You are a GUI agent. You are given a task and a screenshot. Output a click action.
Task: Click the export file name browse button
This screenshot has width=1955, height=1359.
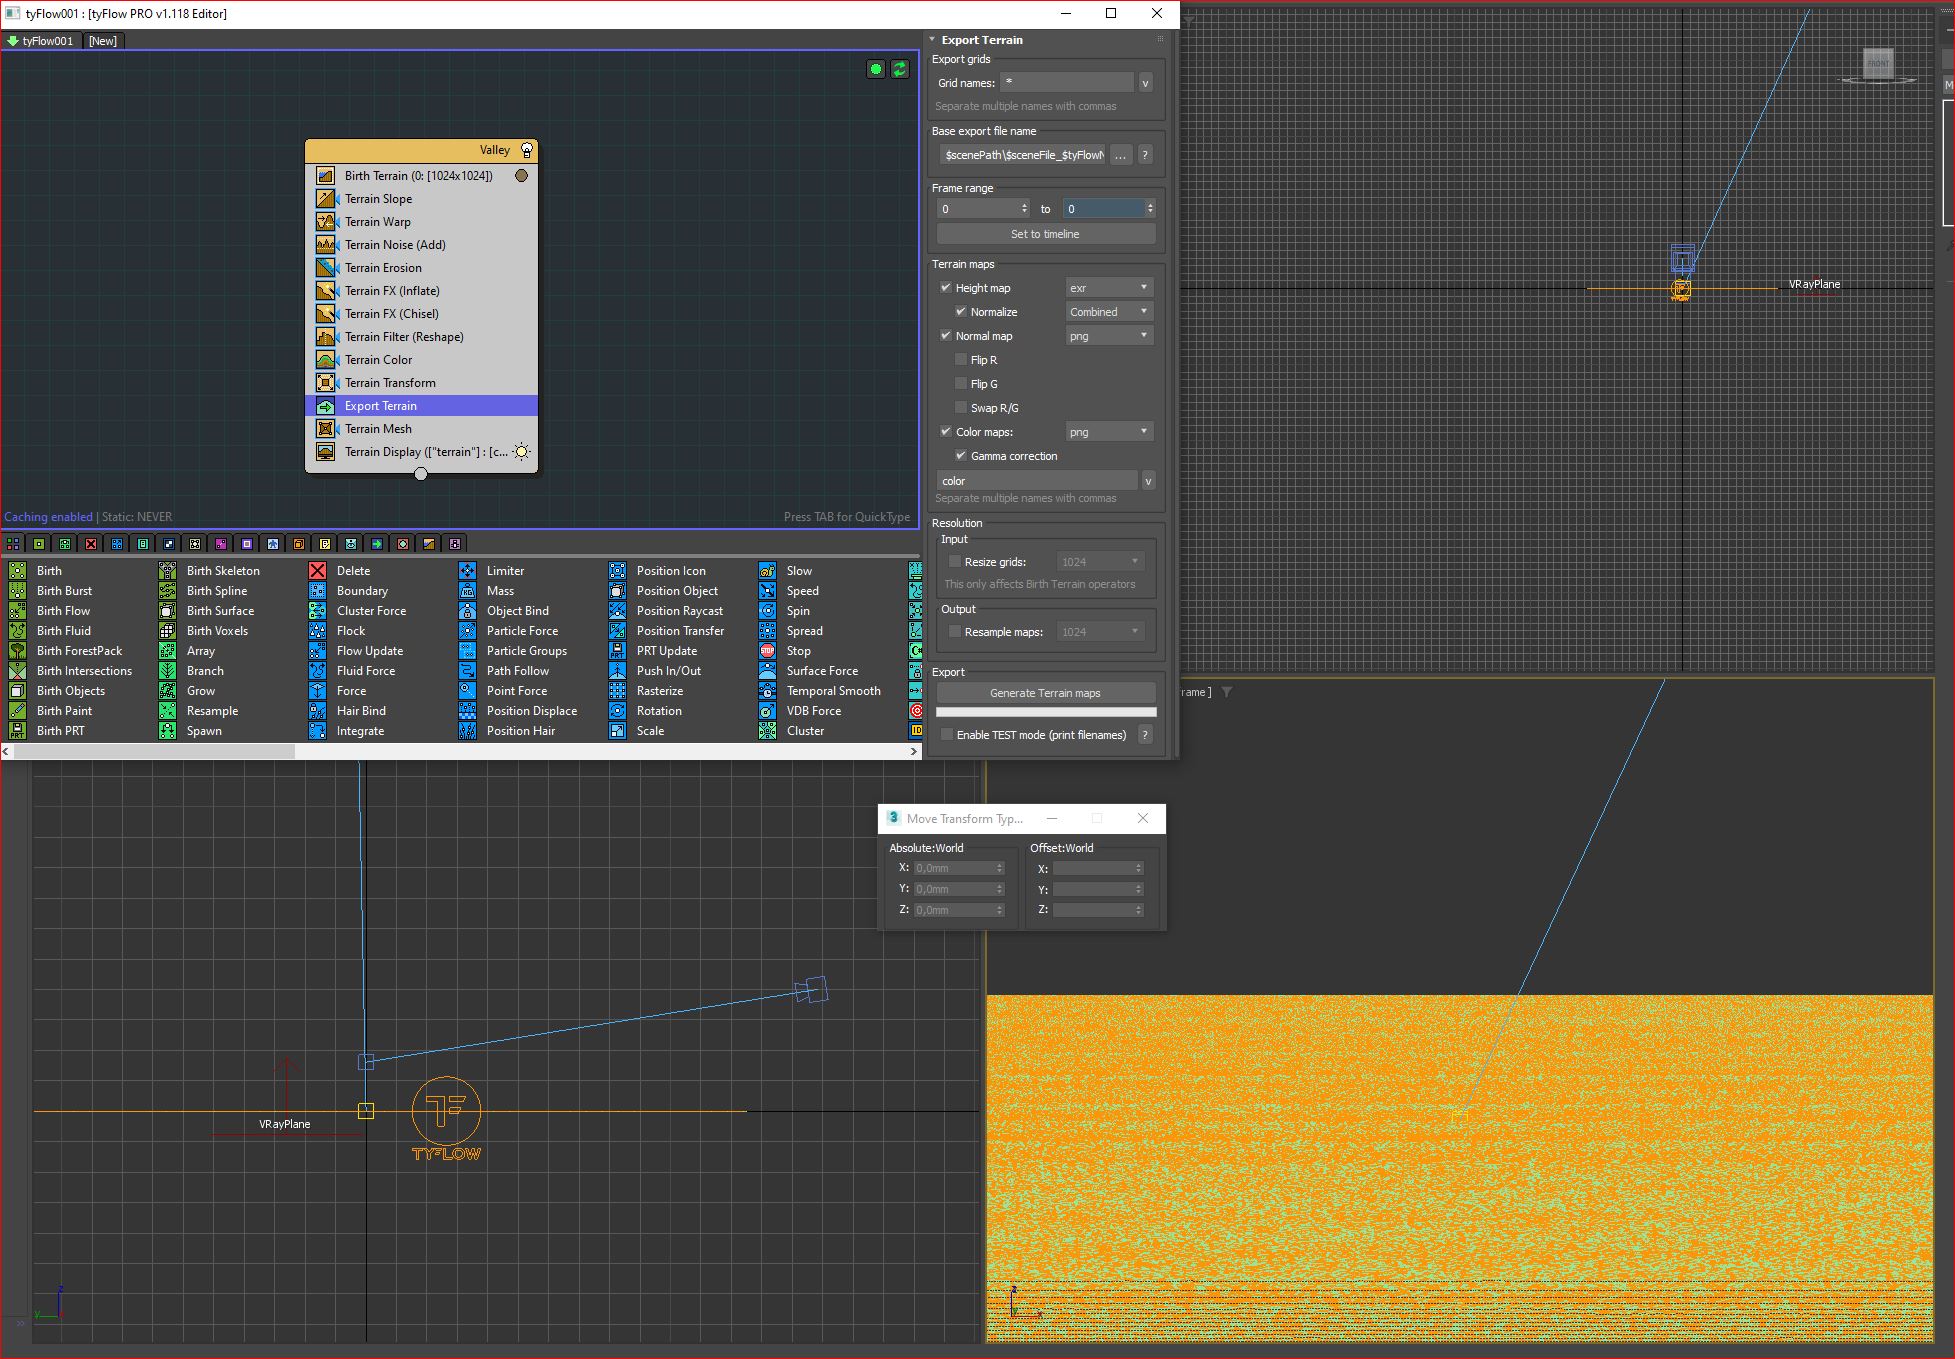pos(1121,155)
